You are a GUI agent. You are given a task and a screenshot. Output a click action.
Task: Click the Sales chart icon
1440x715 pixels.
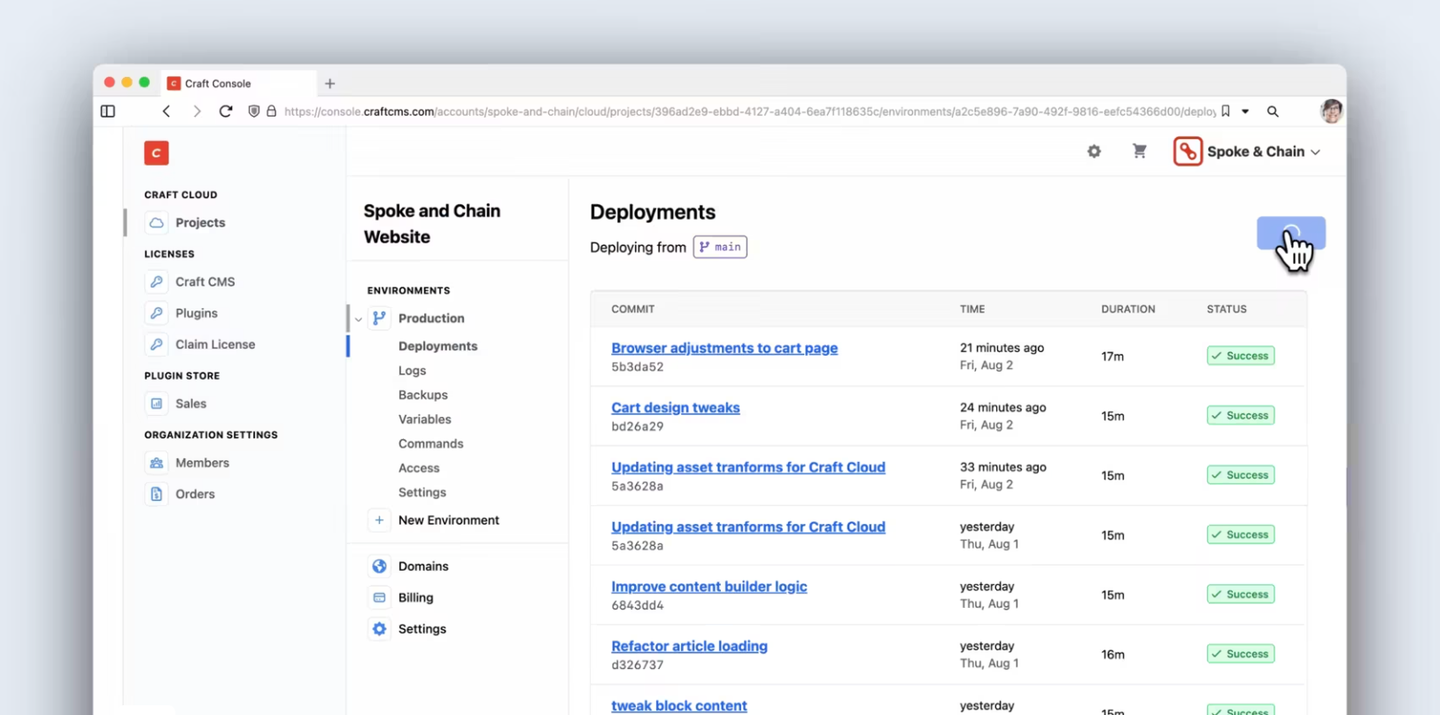(156, 404)
